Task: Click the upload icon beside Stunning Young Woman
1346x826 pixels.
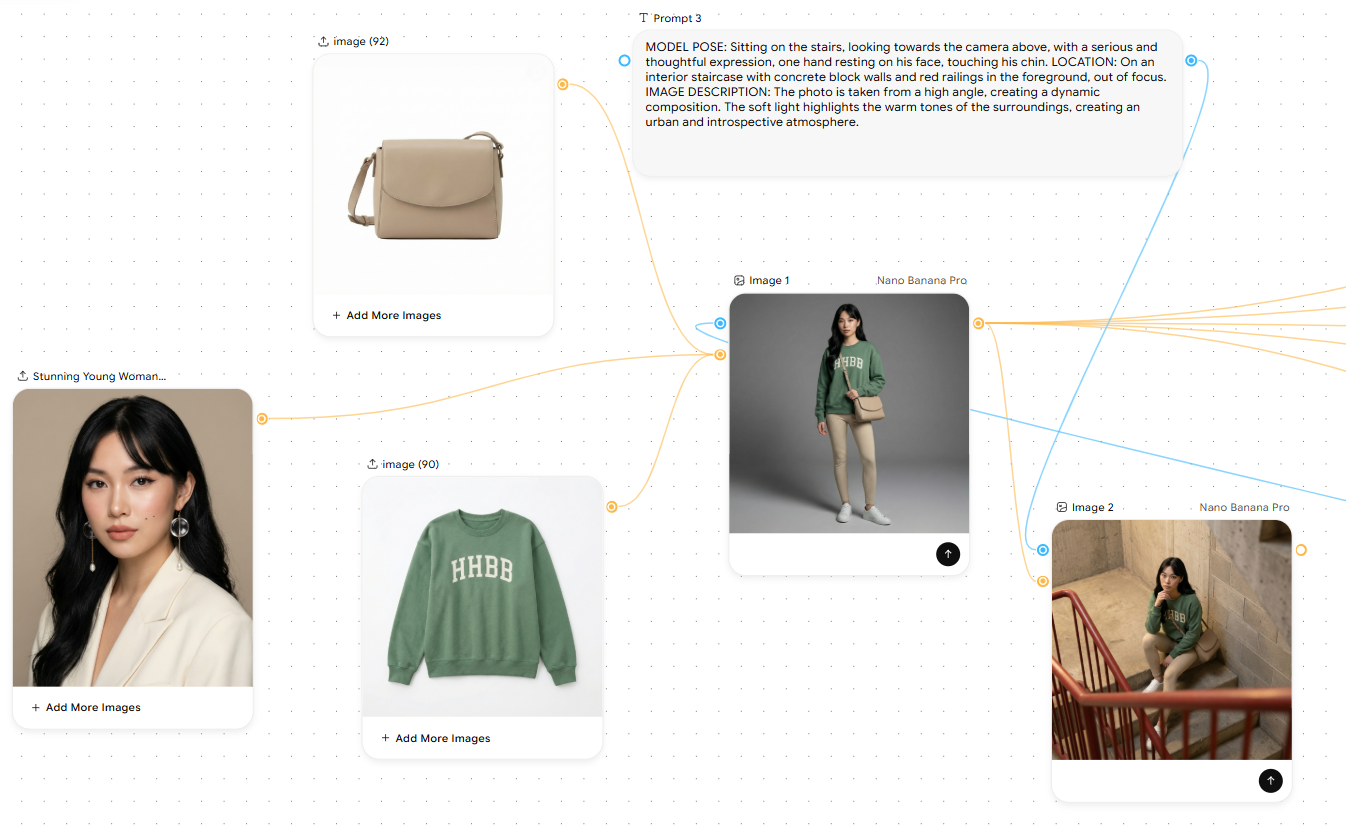Action: tap(22, 377)
